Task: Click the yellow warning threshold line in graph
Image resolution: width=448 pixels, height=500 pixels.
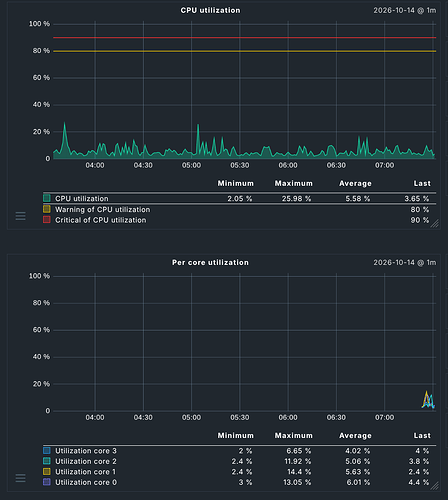Action: (x=245, y=51)
